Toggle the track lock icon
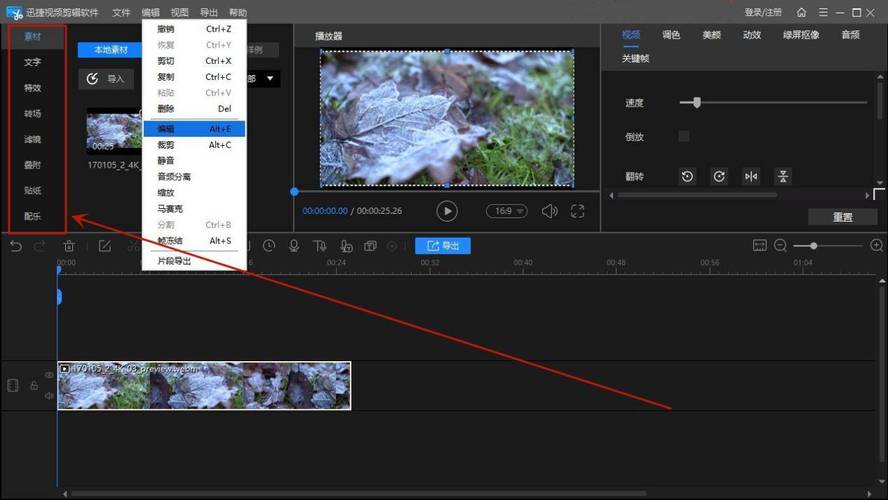Viewport: 888px width, 500px height. point(34,385)
